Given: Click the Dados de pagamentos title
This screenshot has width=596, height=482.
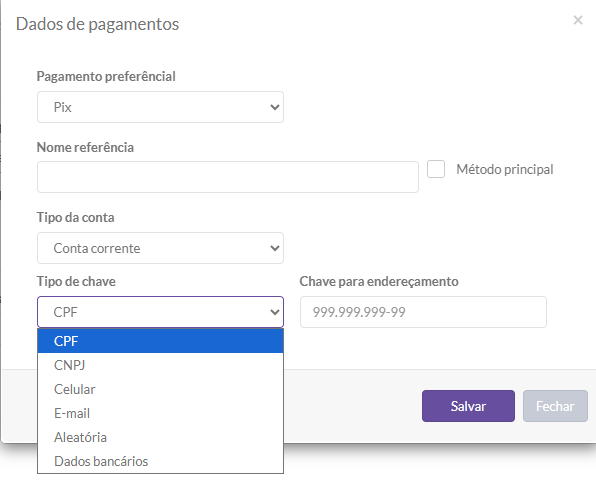Looking at the screenshot, I should (97, 24).
